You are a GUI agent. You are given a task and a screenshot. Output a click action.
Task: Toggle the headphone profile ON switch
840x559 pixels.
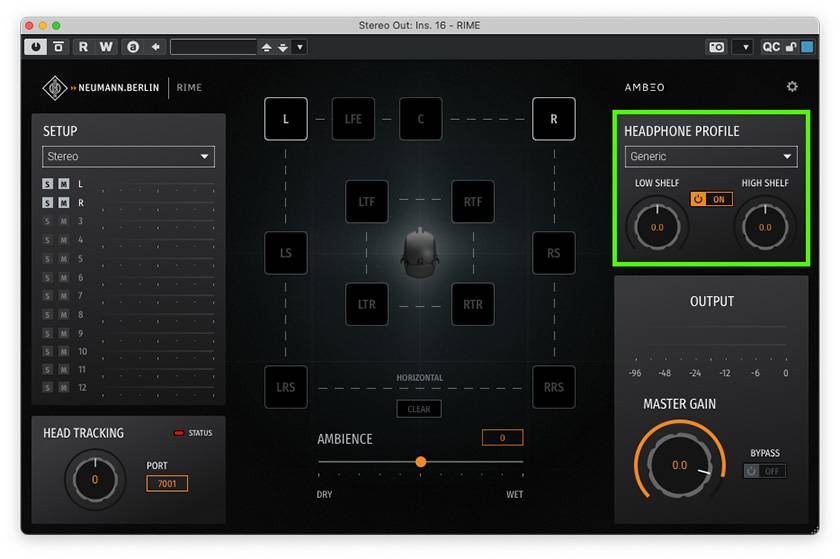click(x=711, y=199)
